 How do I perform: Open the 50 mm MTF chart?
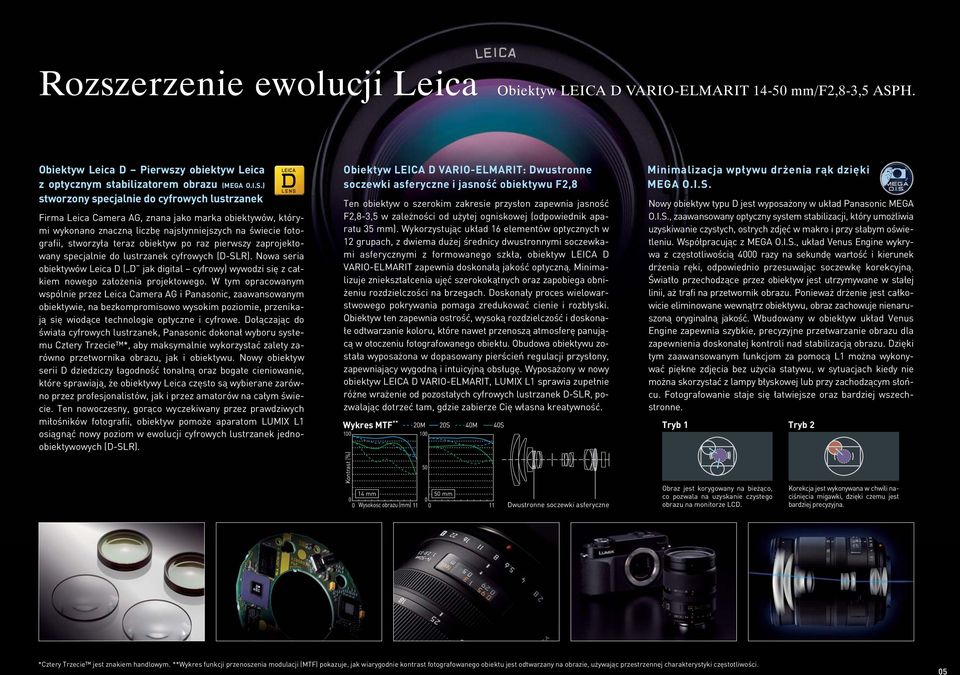point(461,468)
